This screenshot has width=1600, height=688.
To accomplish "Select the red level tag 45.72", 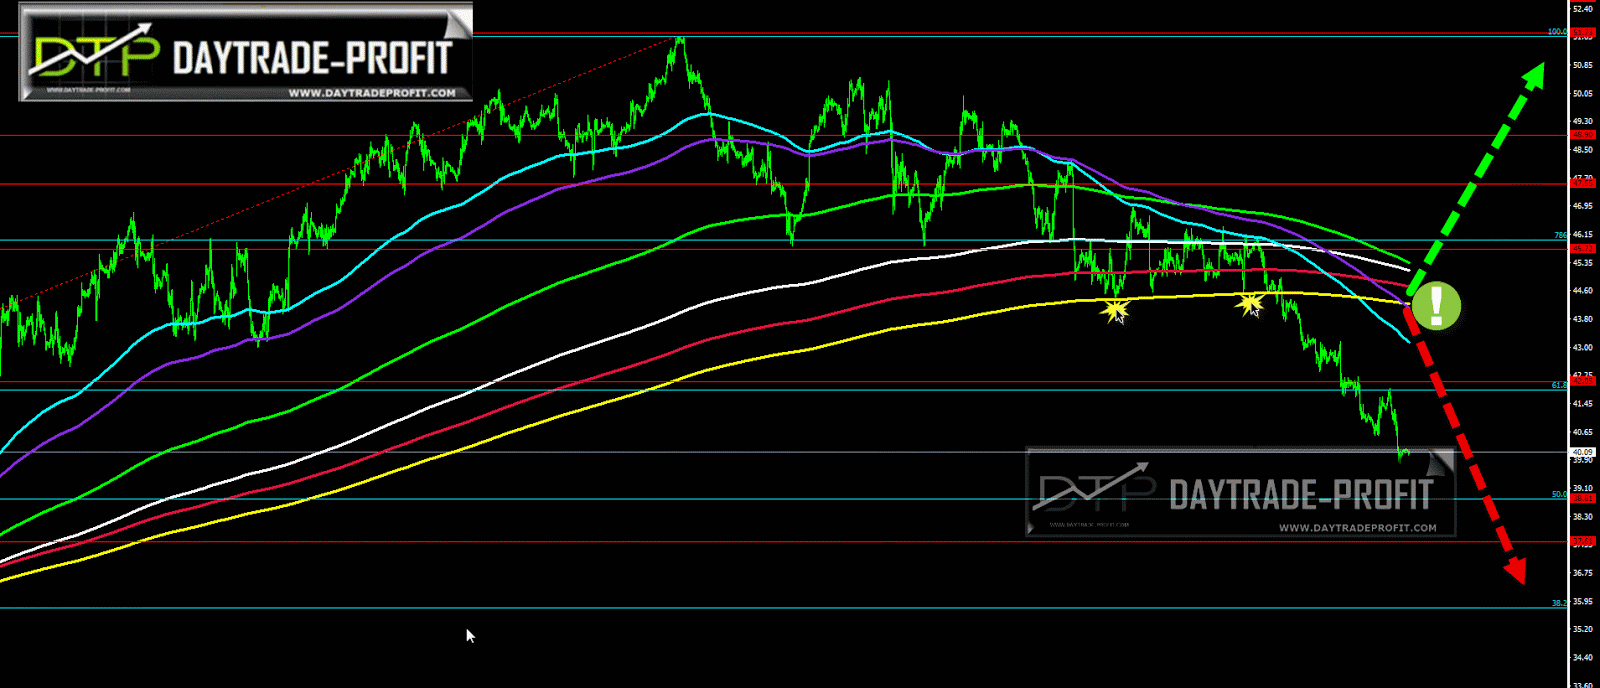I will 1583,248.
